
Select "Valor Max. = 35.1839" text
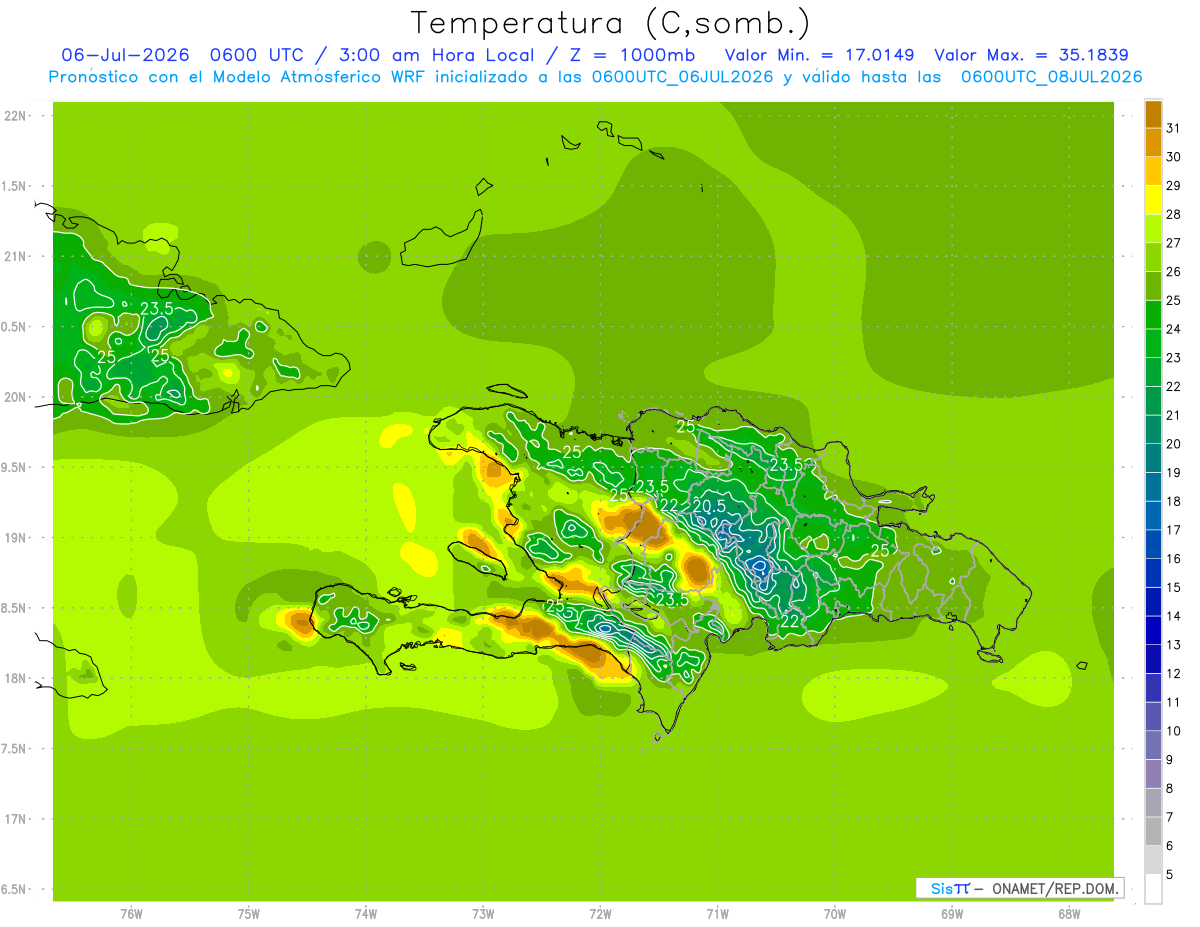[x=1031, y=55]
